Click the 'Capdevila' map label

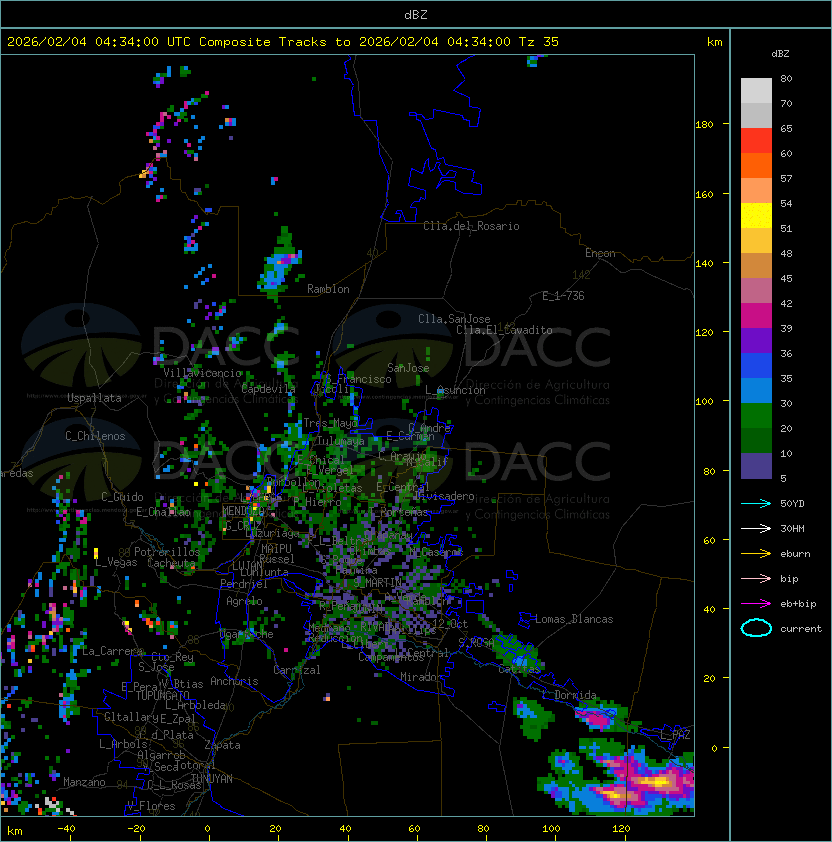269,389
